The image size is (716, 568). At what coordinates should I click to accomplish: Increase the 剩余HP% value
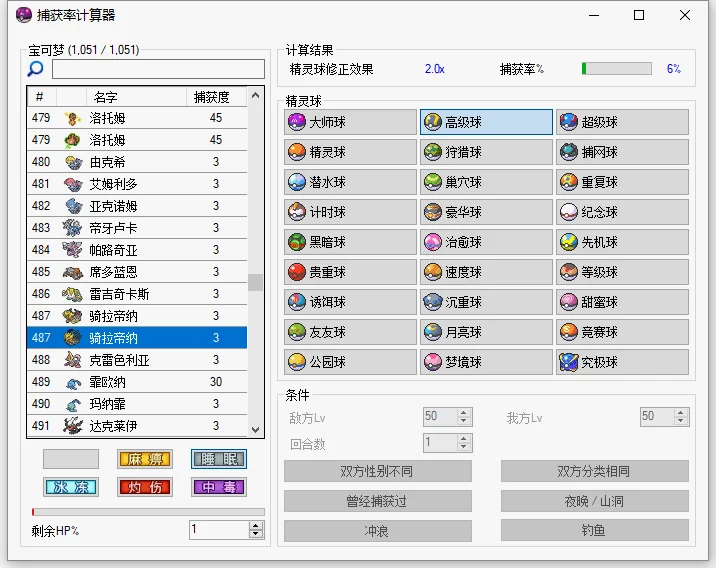tap(256, 526)
